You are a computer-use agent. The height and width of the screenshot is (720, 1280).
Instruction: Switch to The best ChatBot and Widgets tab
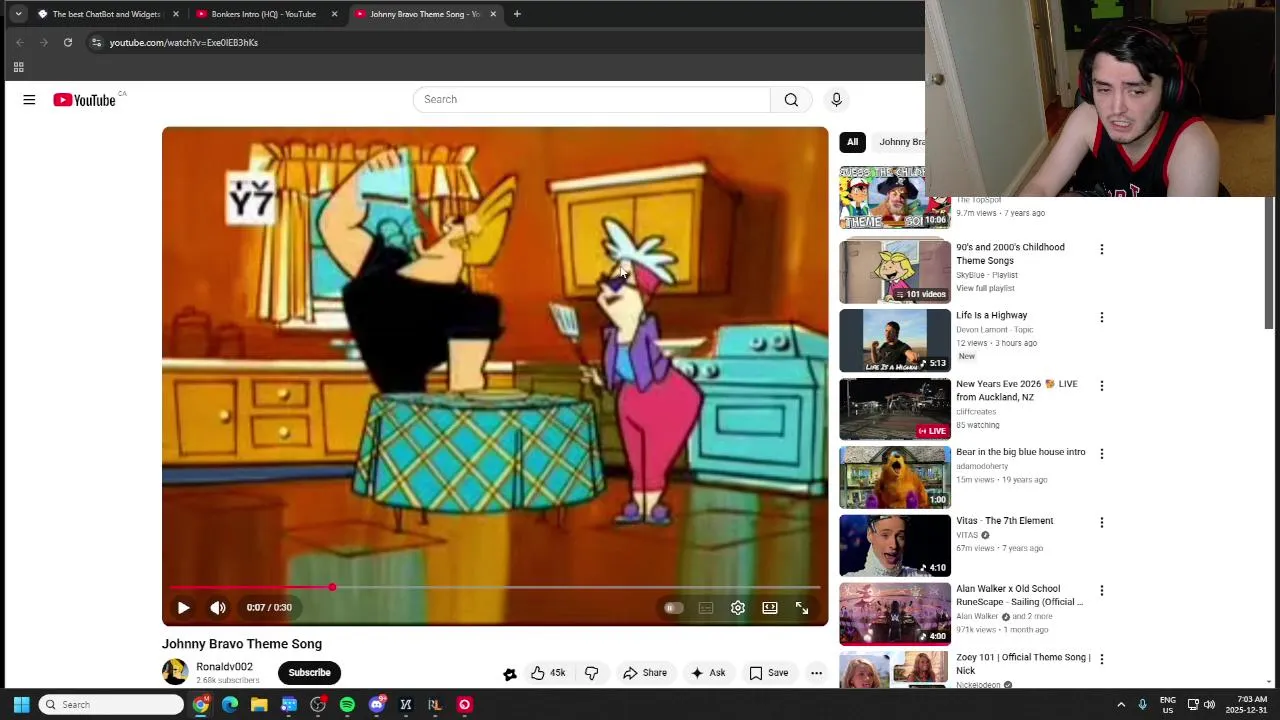click(107, 14)
